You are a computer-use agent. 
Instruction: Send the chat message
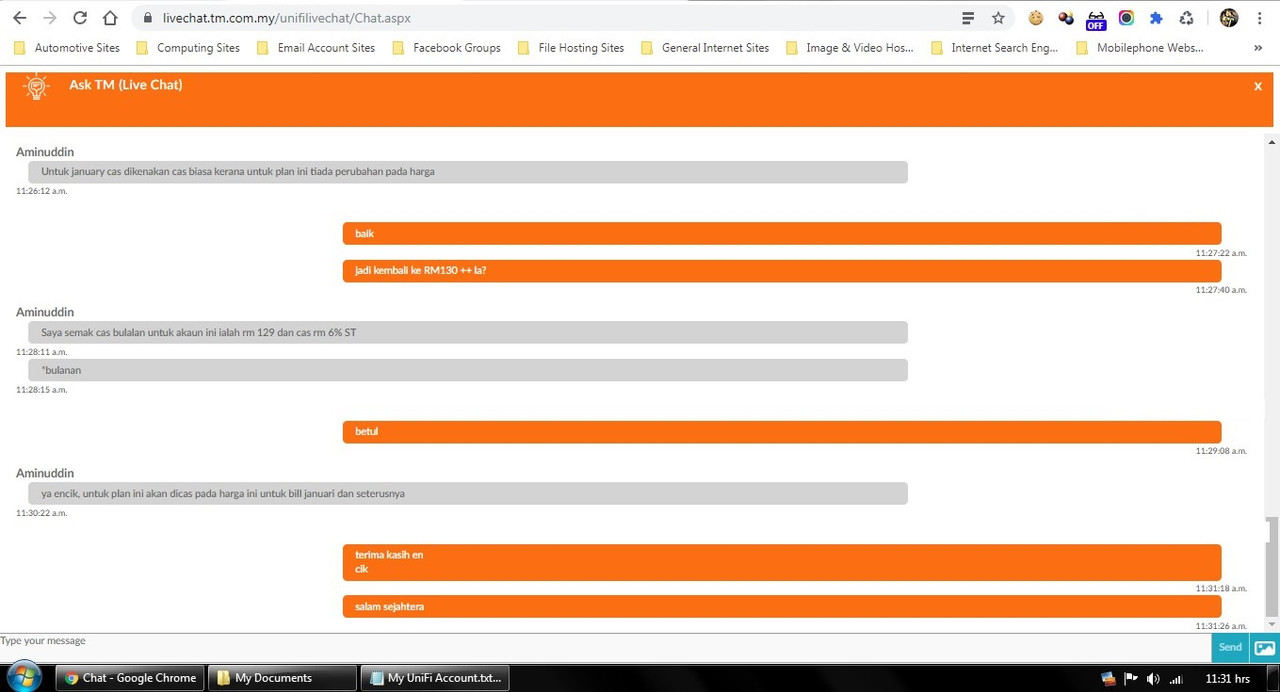[x=1230, y=647]
